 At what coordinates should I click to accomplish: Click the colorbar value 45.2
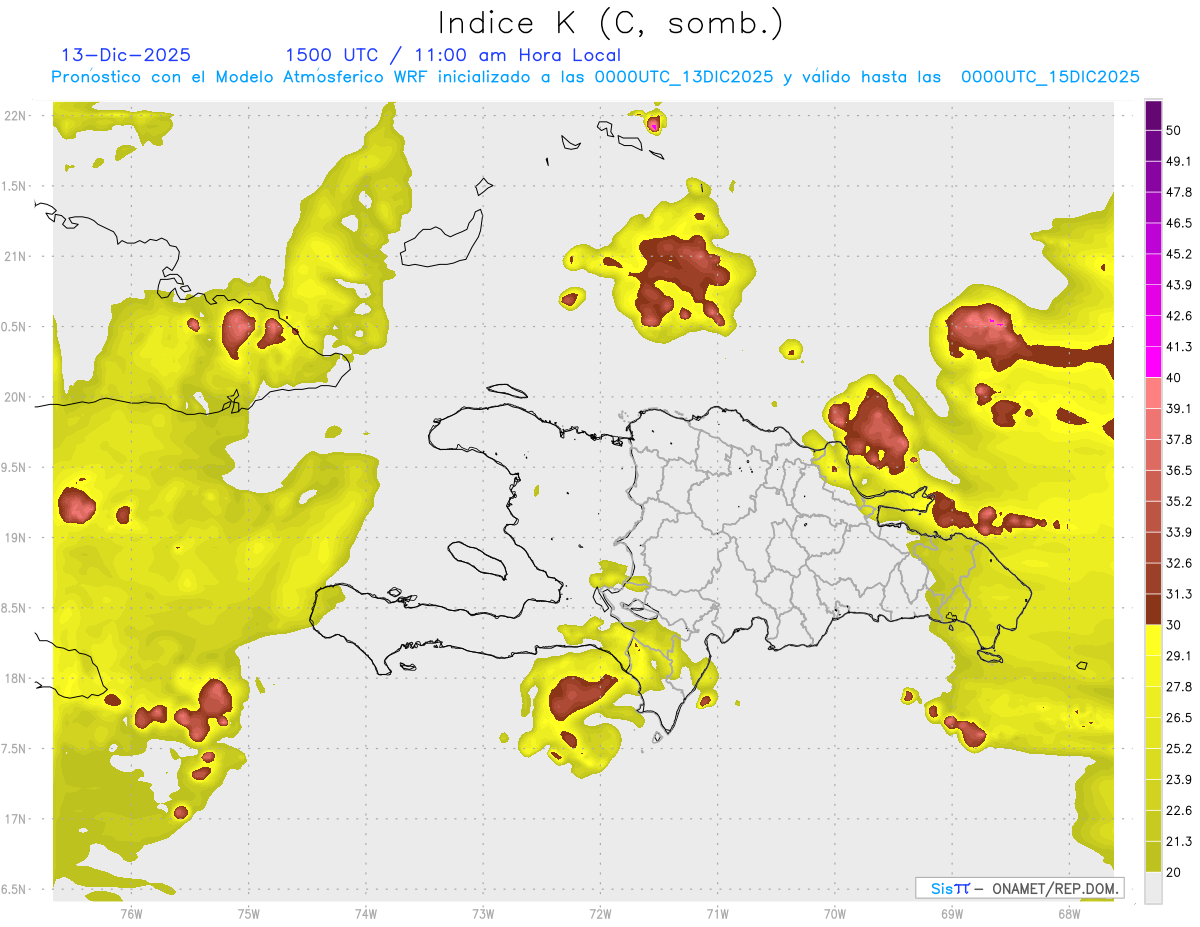tap(1180, 254)
